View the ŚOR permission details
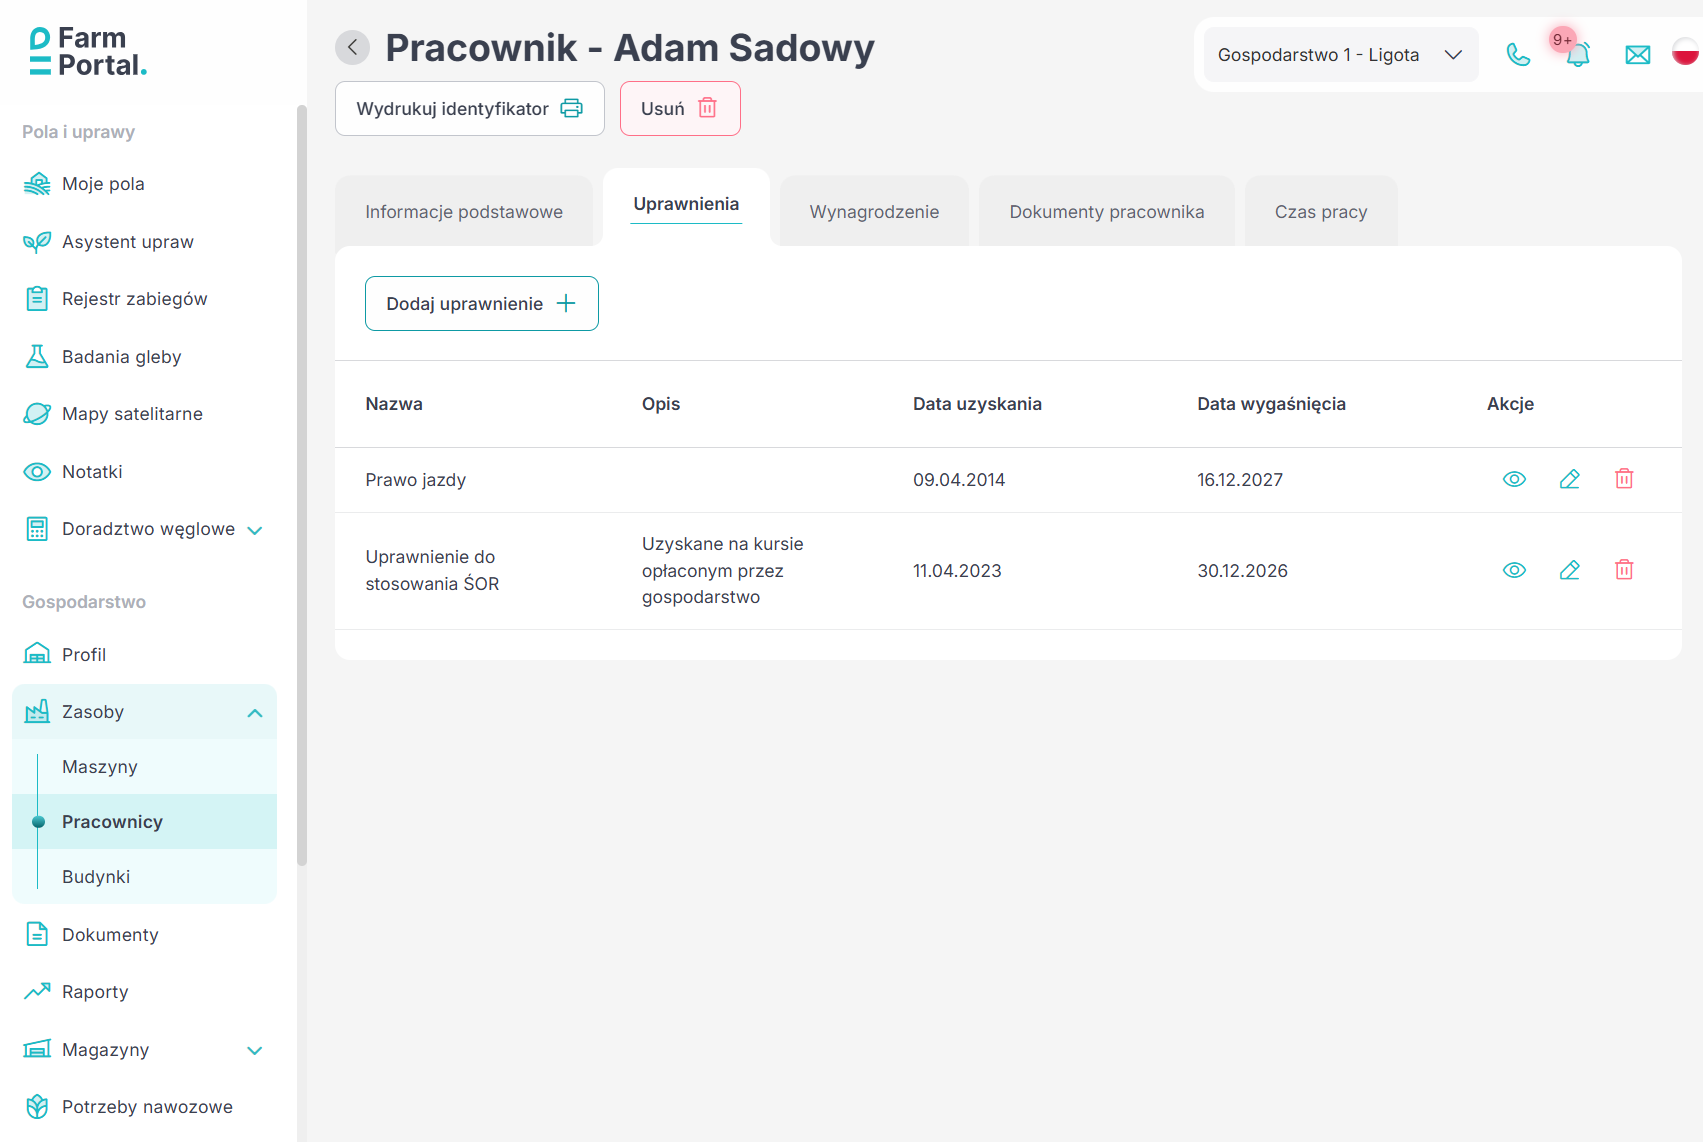Image resolution: width=1703 pixels, height=1142 pixels. [1514, 570]
